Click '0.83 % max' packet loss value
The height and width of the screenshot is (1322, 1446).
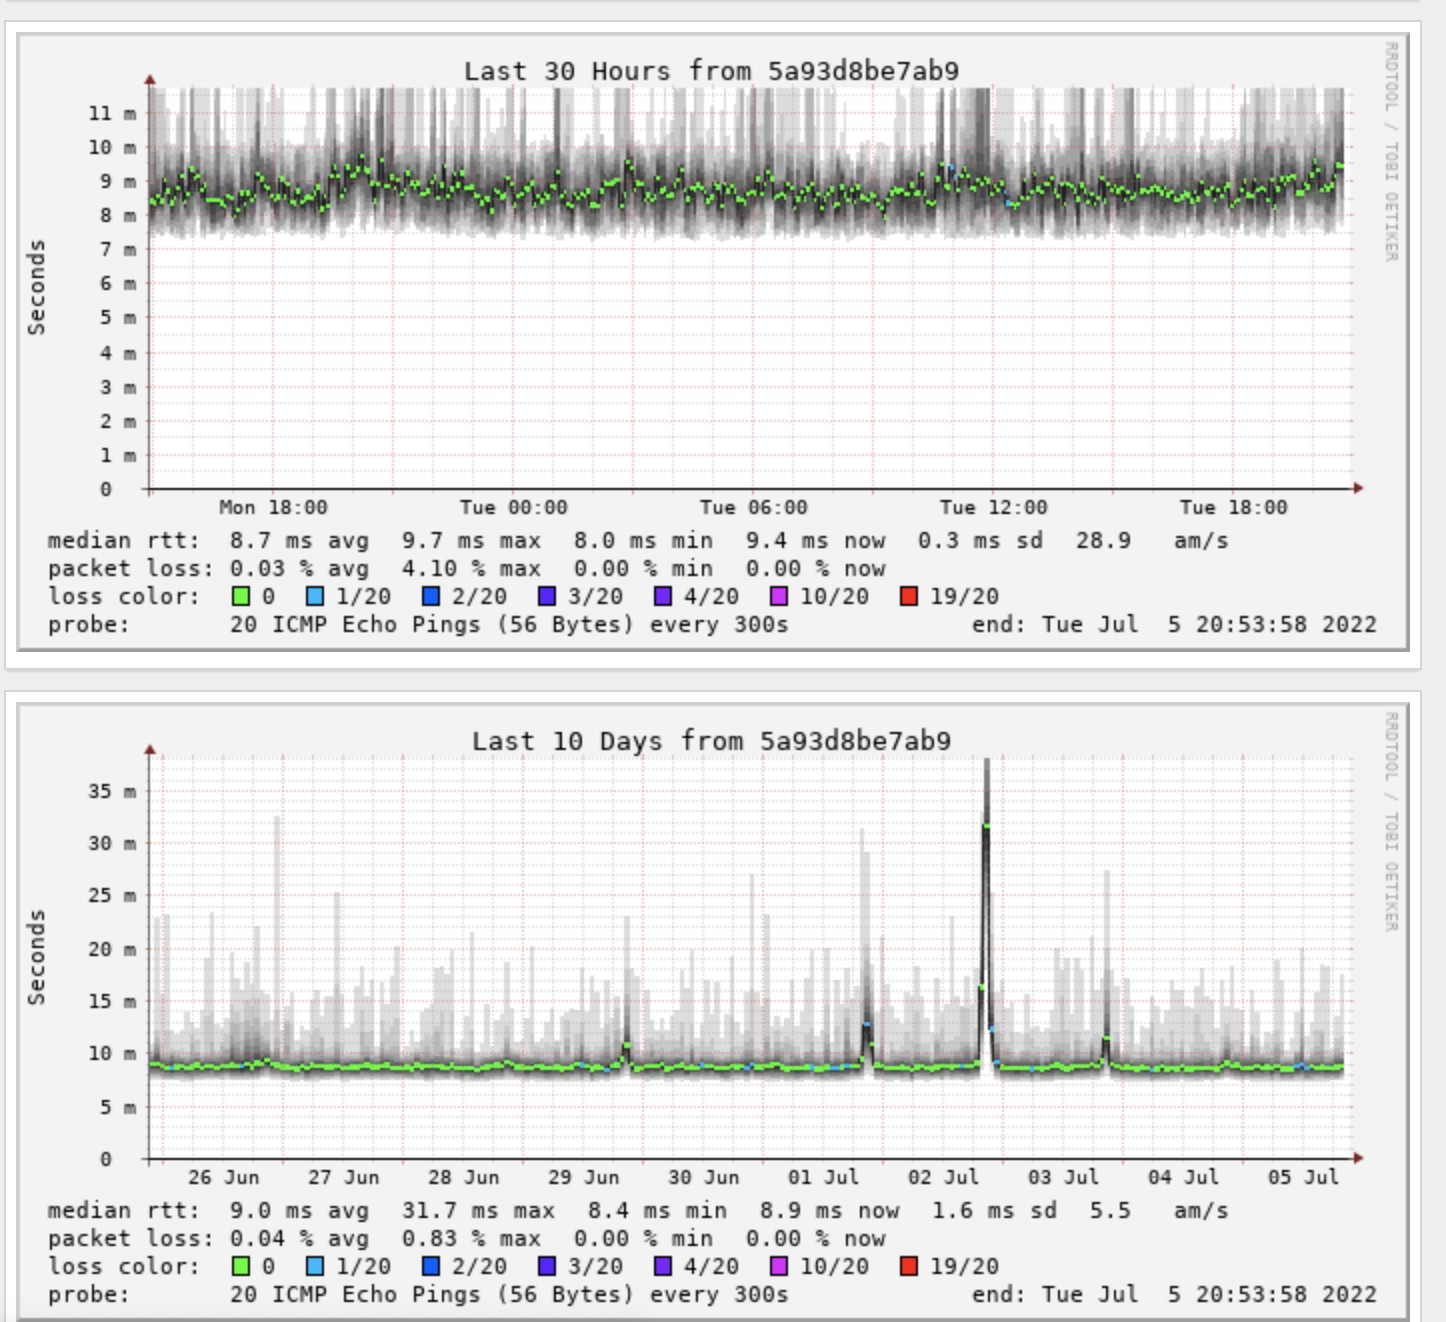point(471,1239)
